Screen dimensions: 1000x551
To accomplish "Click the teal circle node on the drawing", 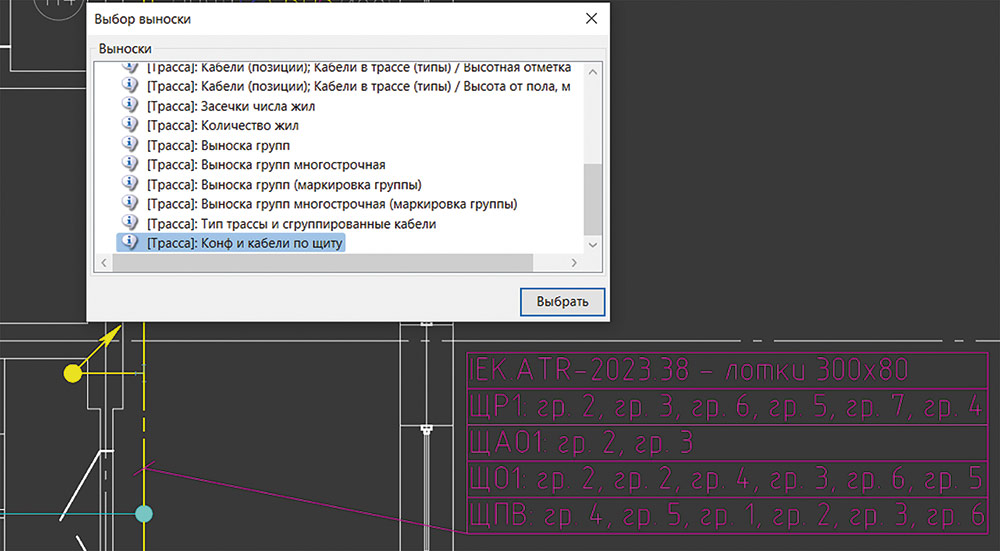I will (144, 513).
